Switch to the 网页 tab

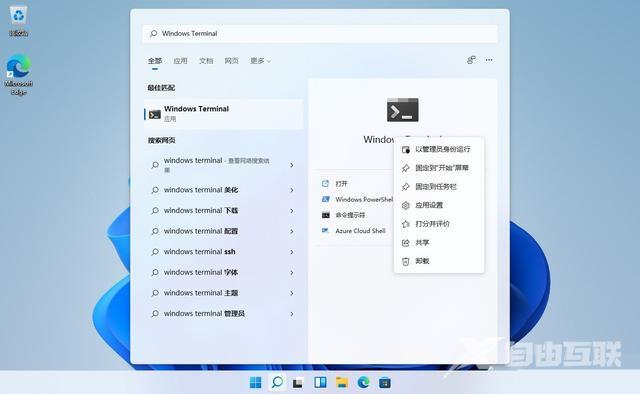click(231, 61)
